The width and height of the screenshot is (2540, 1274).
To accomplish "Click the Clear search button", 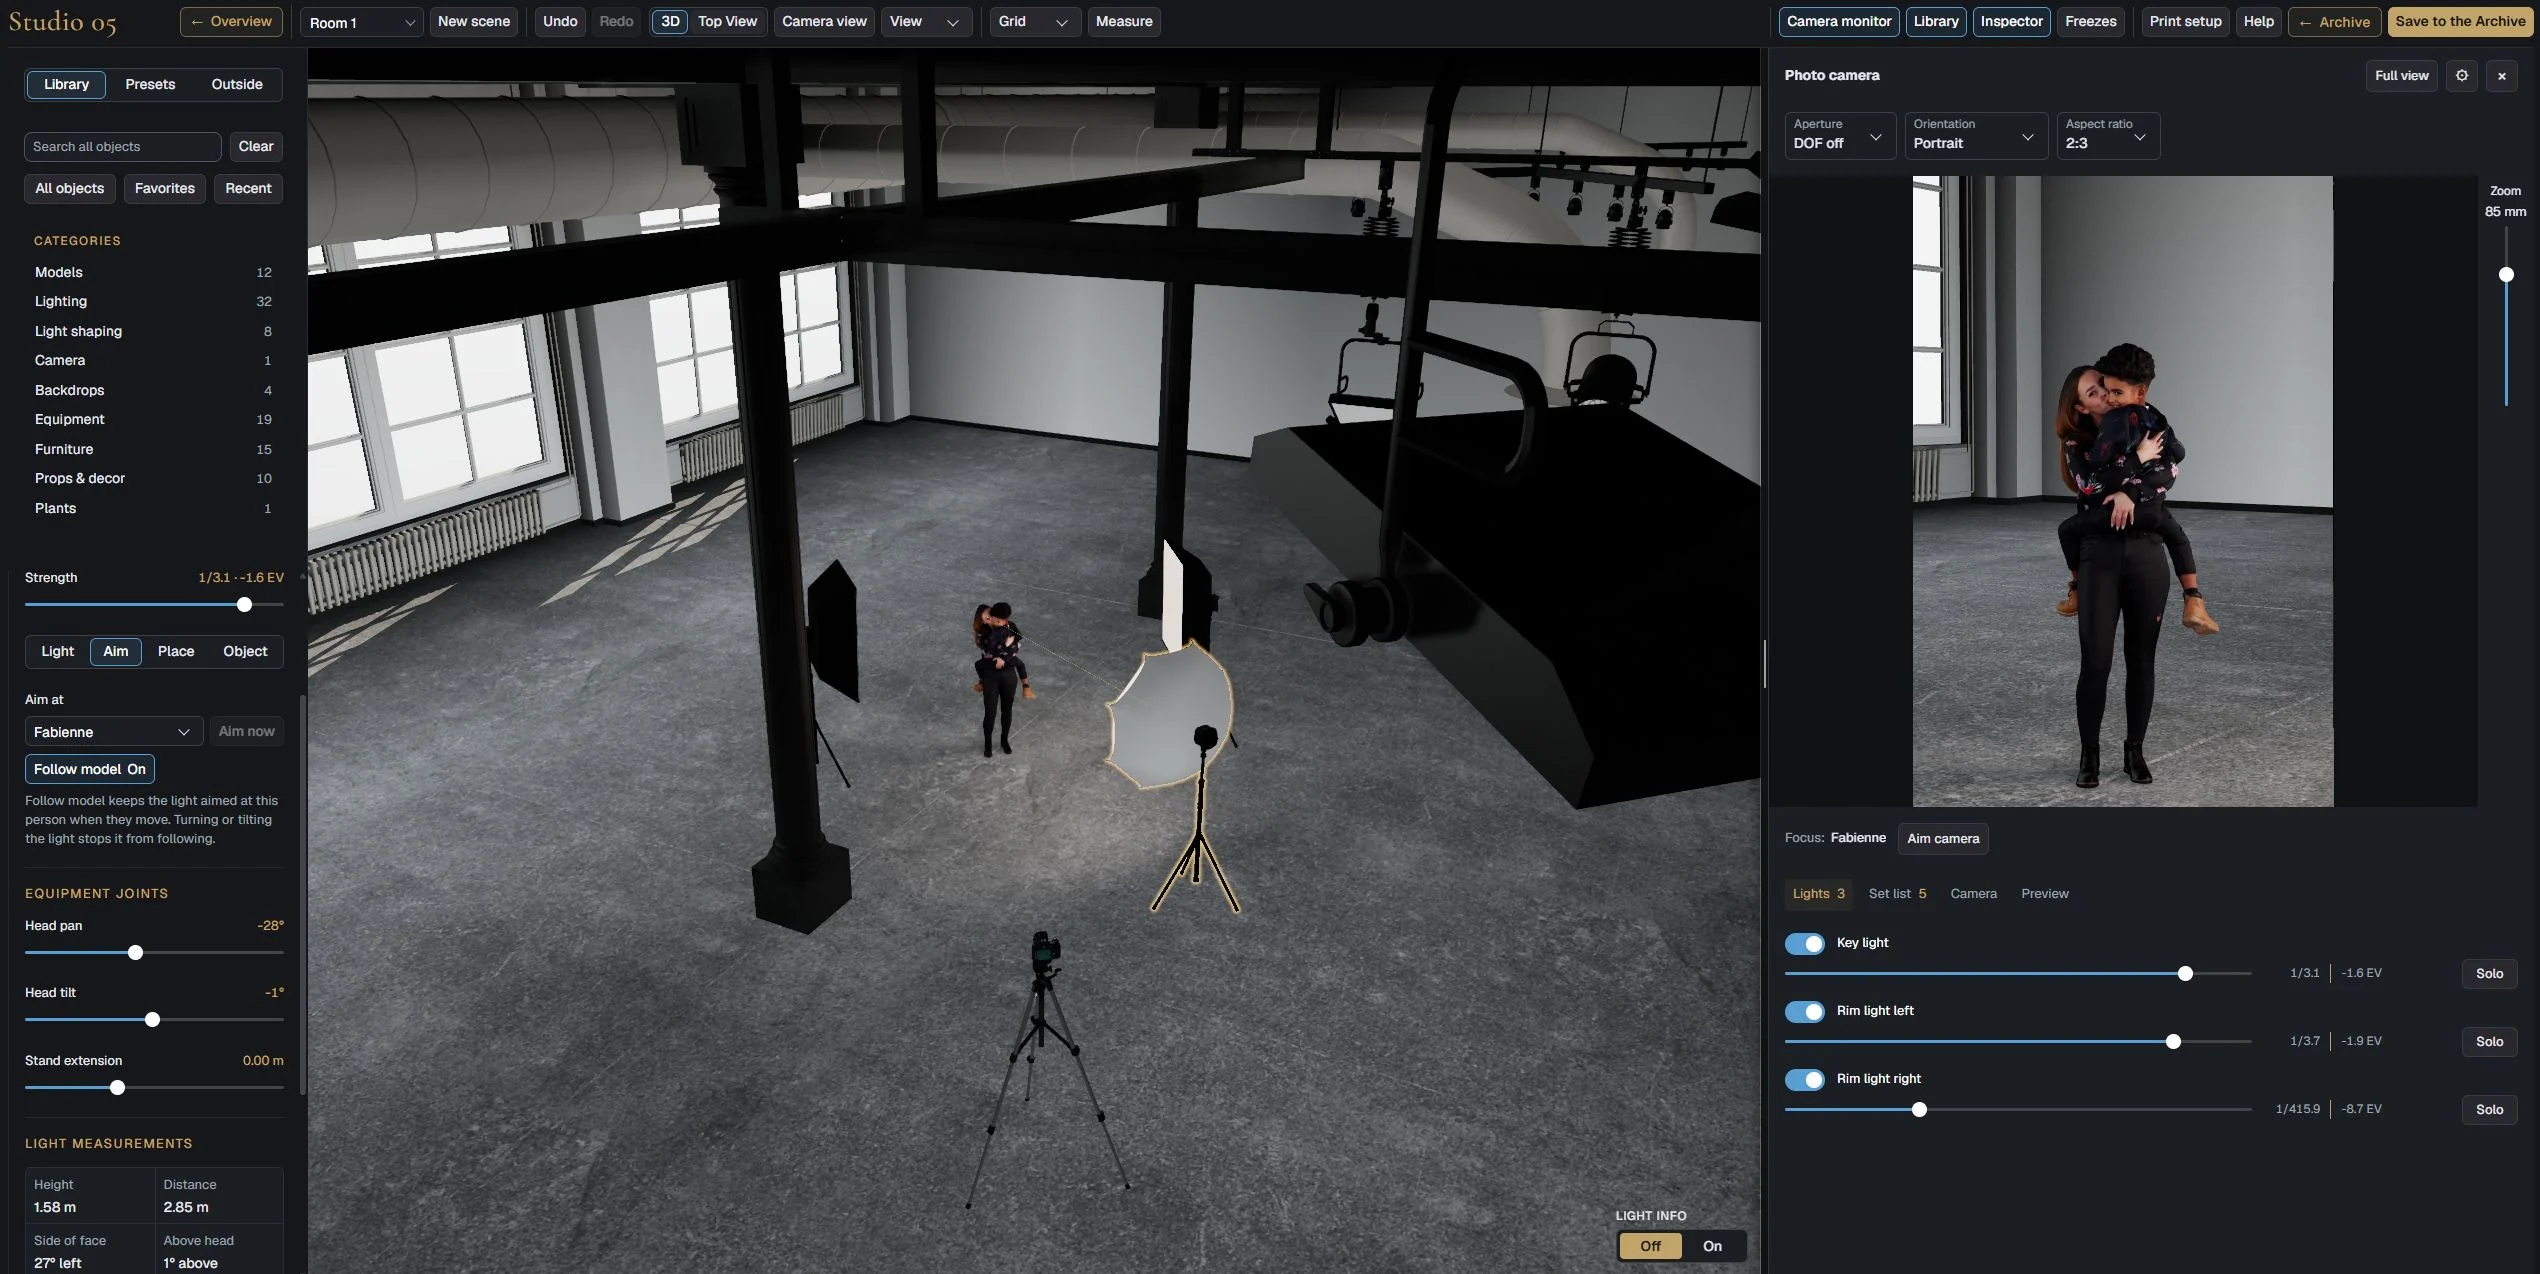I will pyautogui.click(x=256, y=147).
